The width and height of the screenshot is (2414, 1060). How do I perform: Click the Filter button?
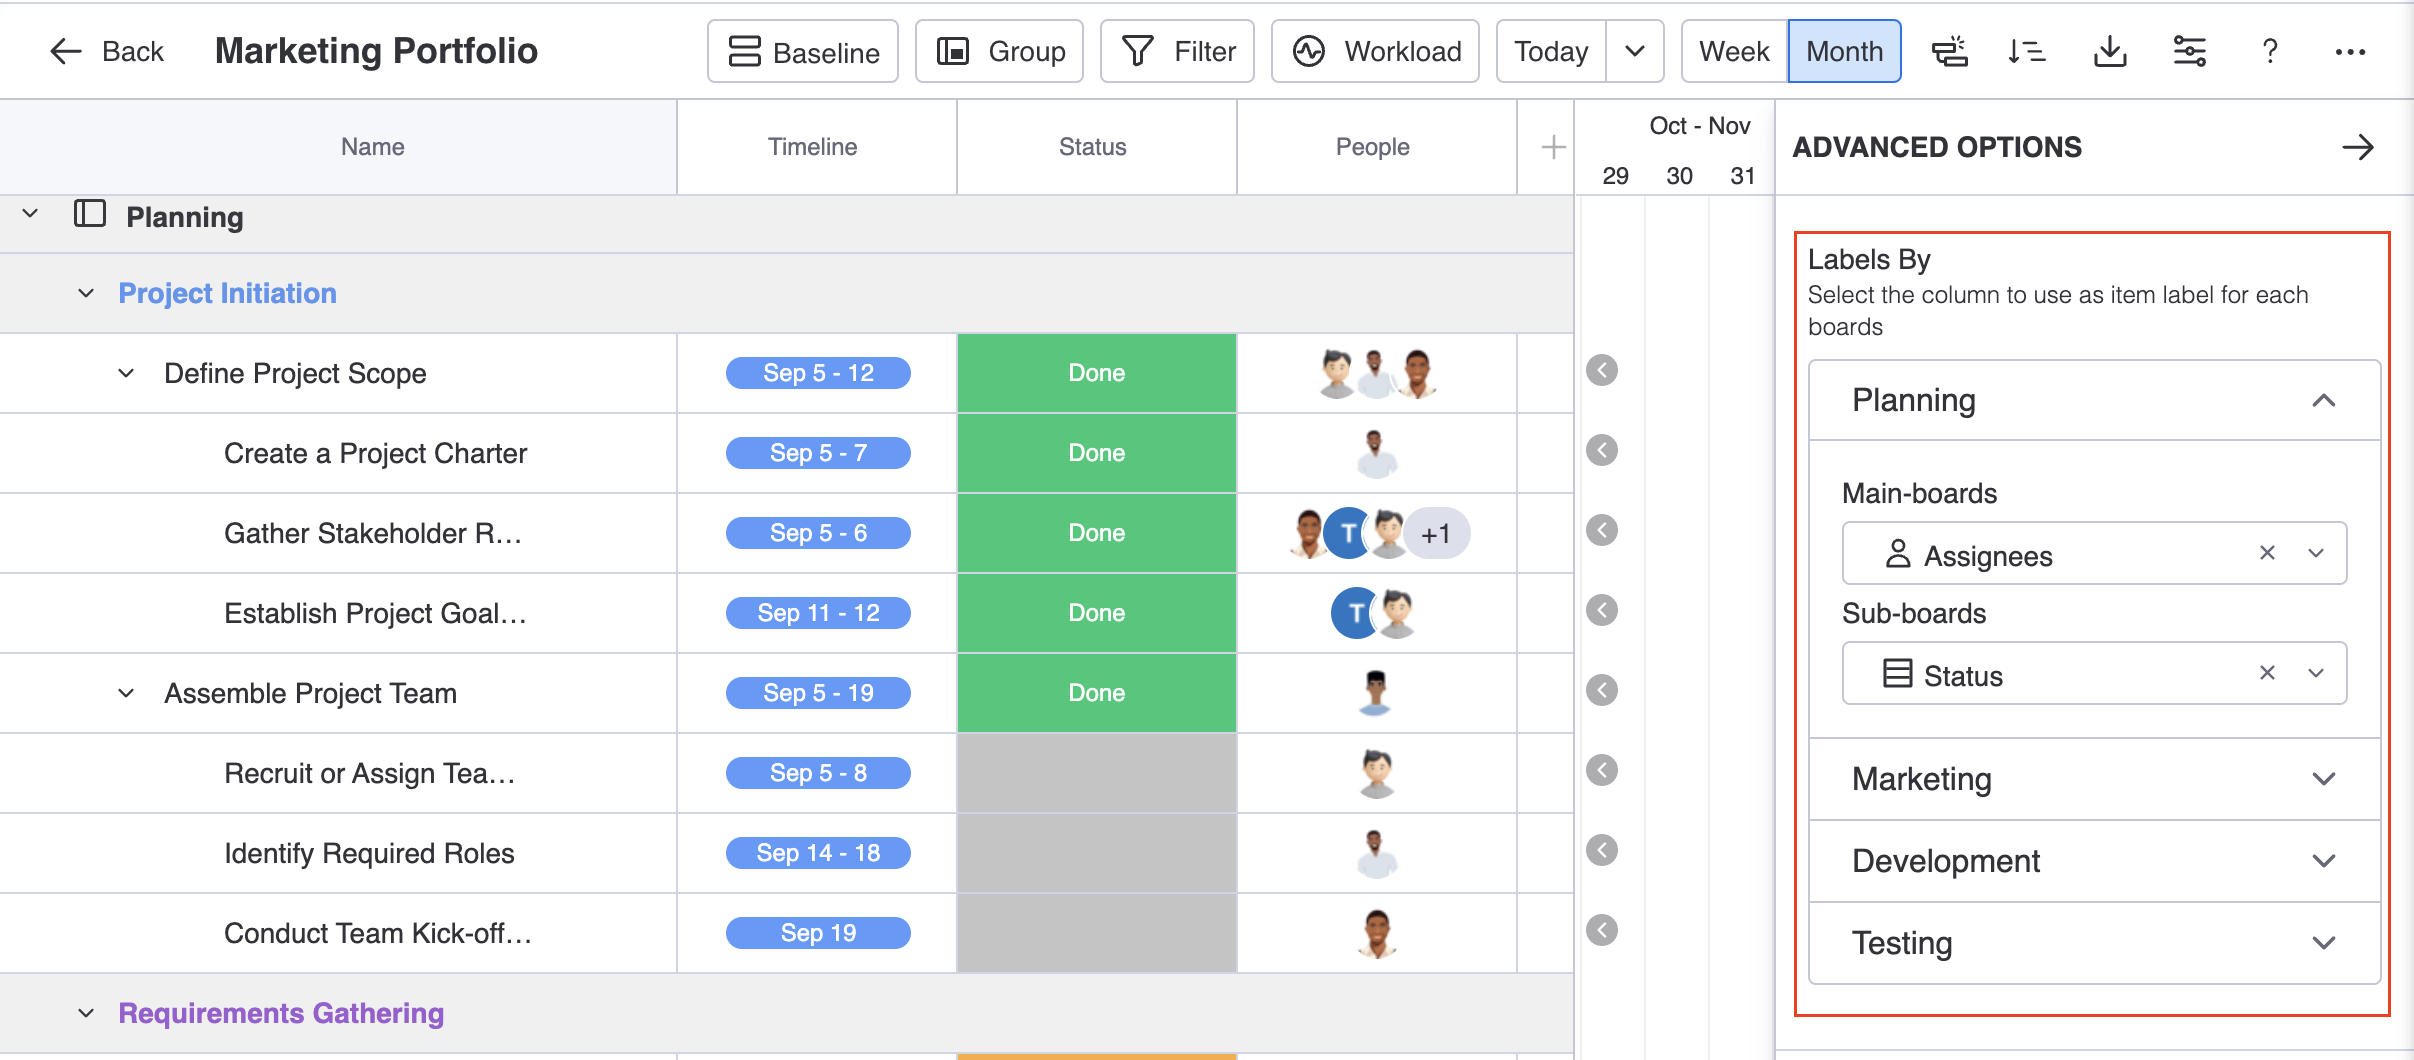click(1177, 51)
